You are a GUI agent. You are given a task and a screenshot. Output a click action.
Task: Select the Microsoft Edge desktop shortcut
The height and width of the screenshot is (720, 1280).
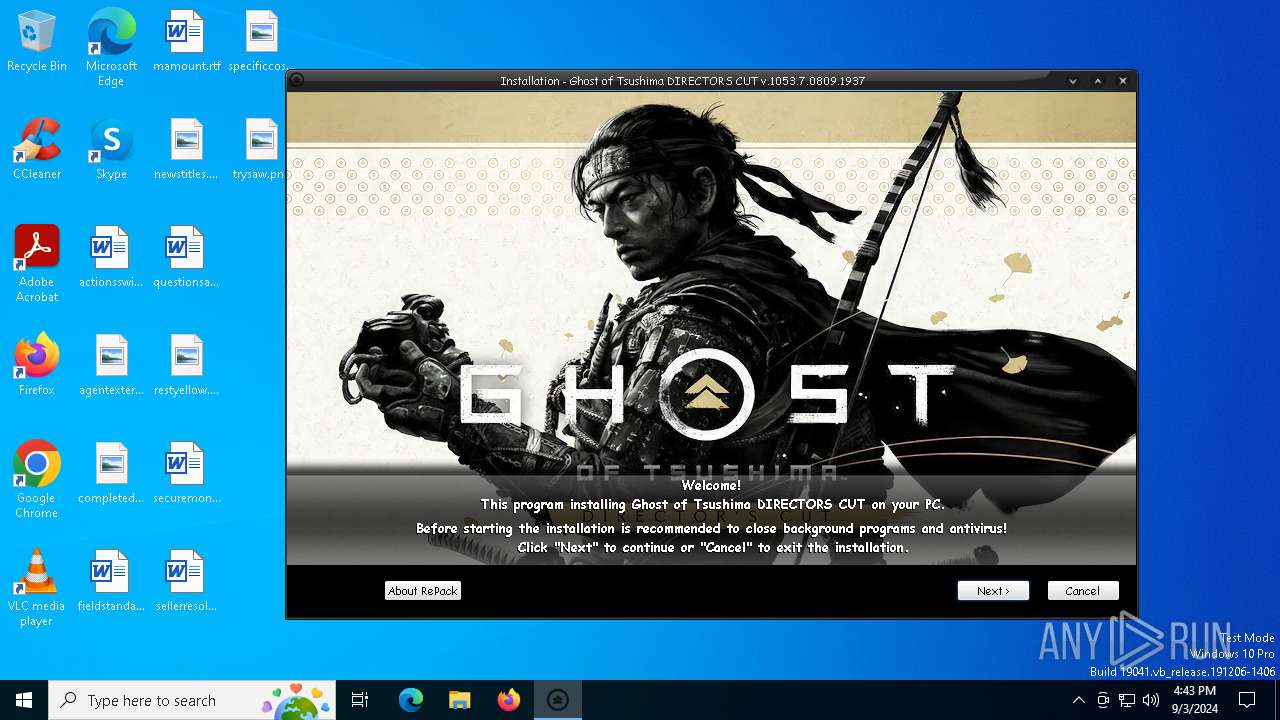point(111,48)
